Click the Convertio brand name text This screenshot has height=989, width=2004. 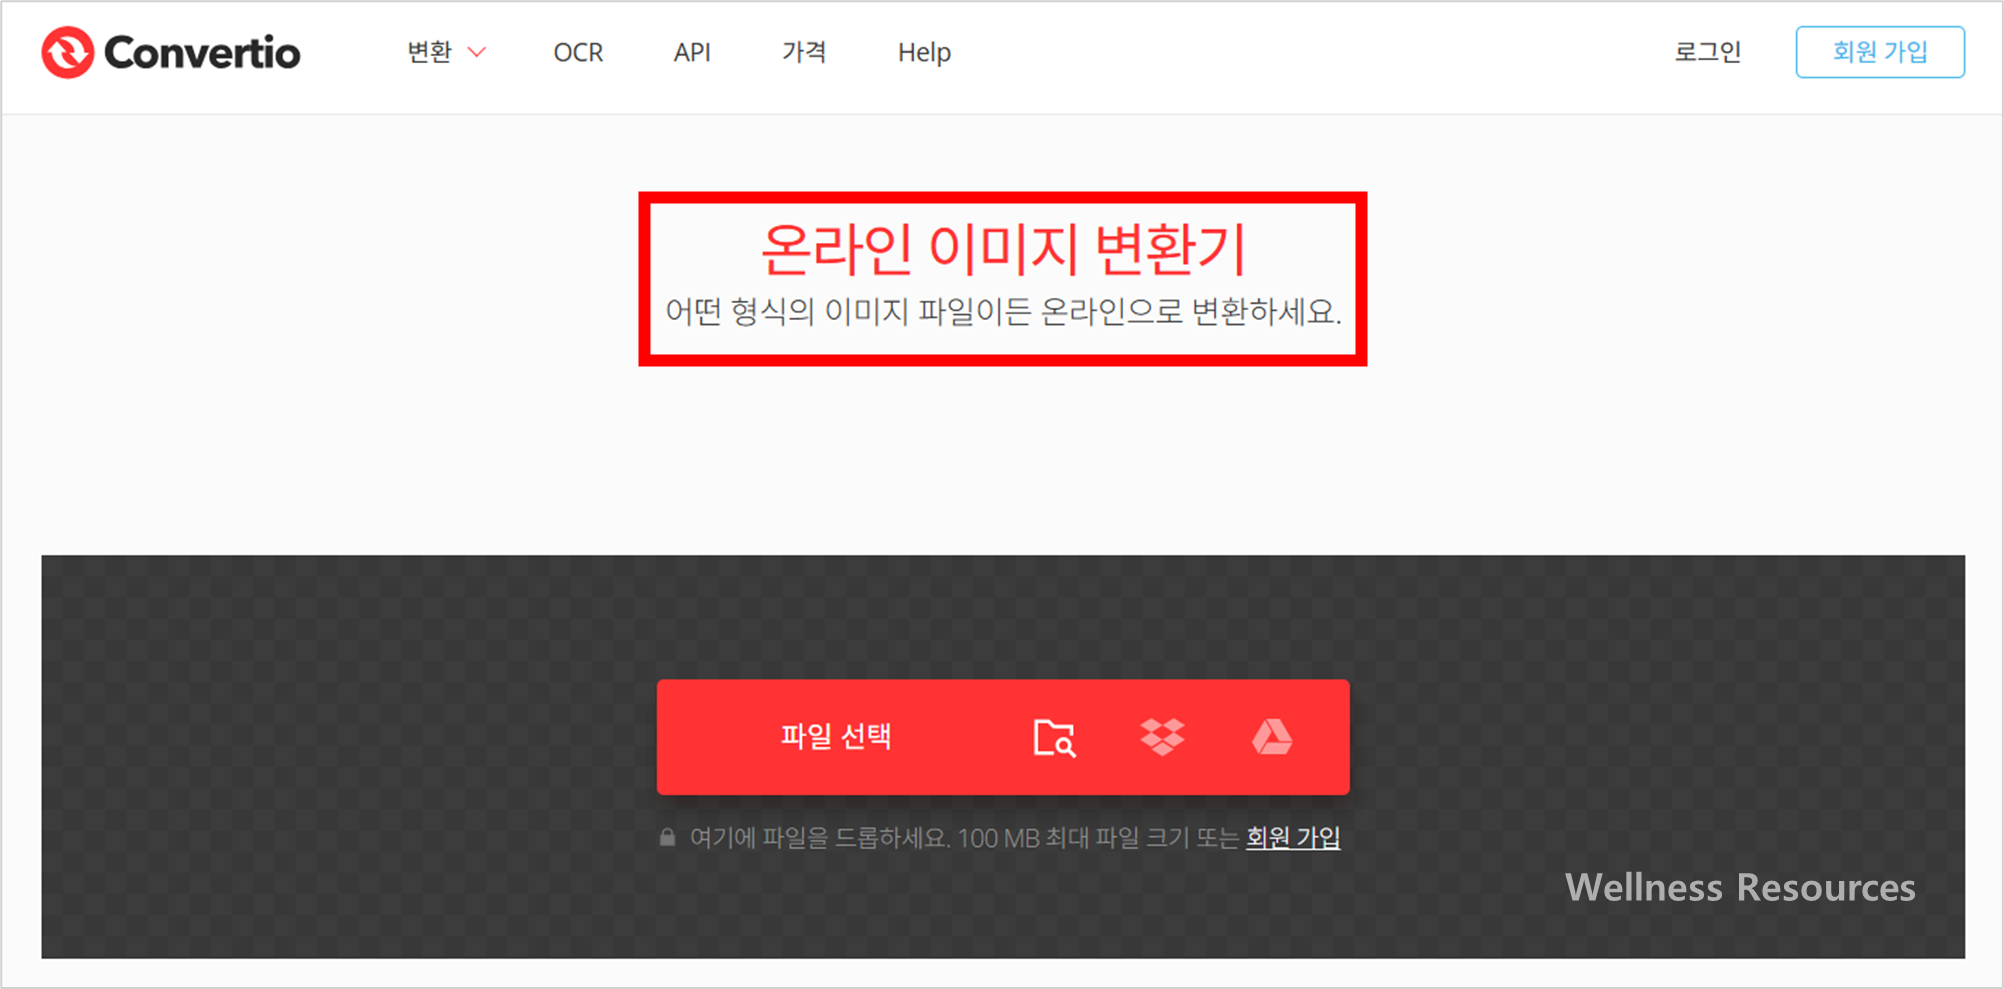point(202,53)
